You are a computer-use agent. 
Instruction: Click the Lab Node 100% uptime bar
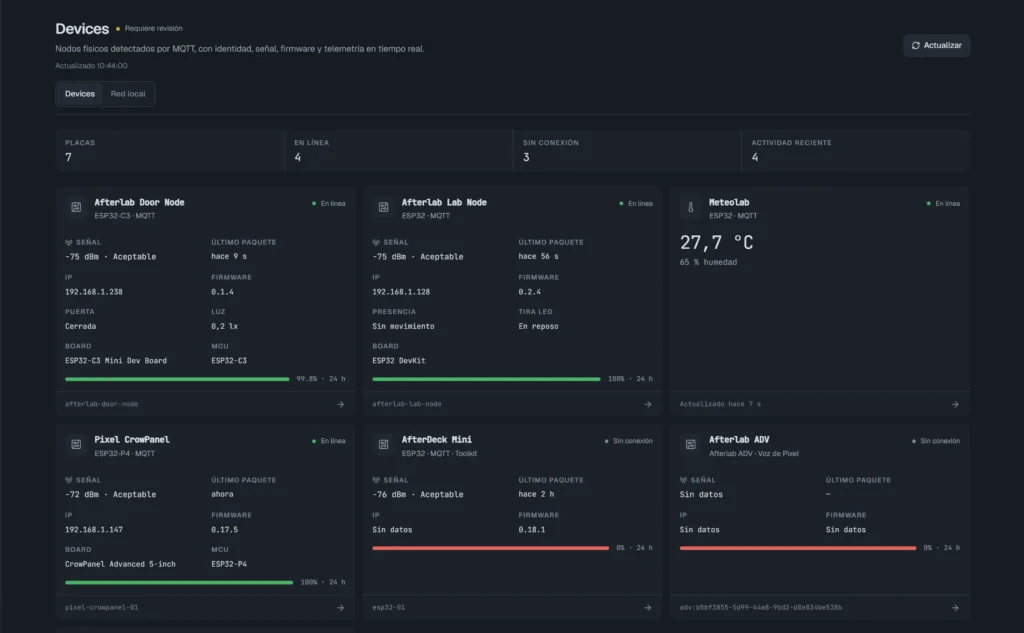click(x=486, y=379)
